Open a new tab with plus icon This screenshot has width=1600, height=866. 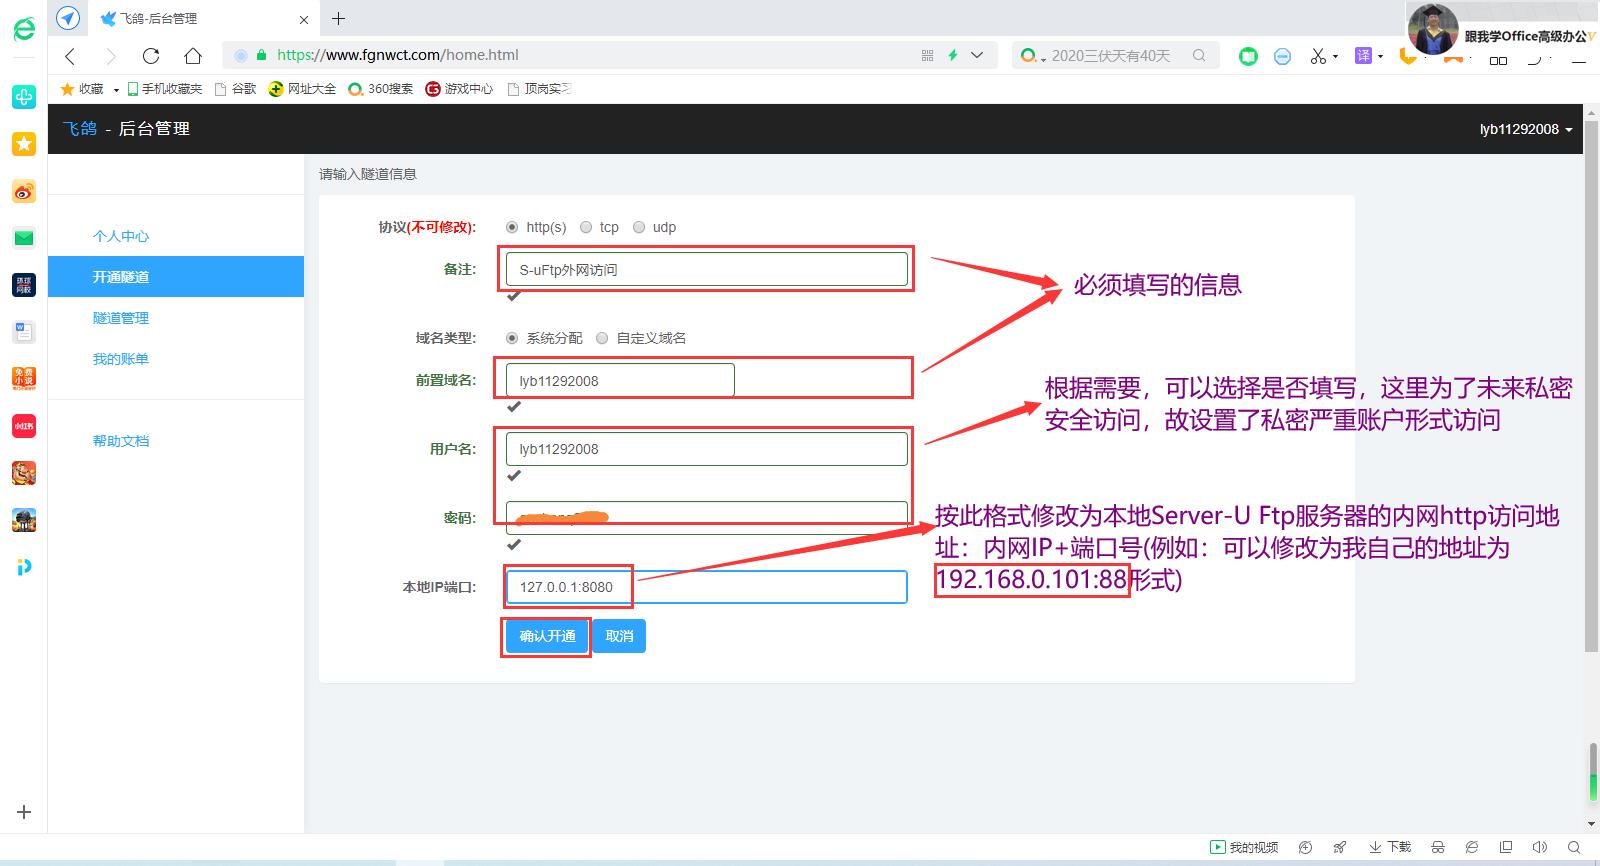pyautogui.click(x=339, y=18)
